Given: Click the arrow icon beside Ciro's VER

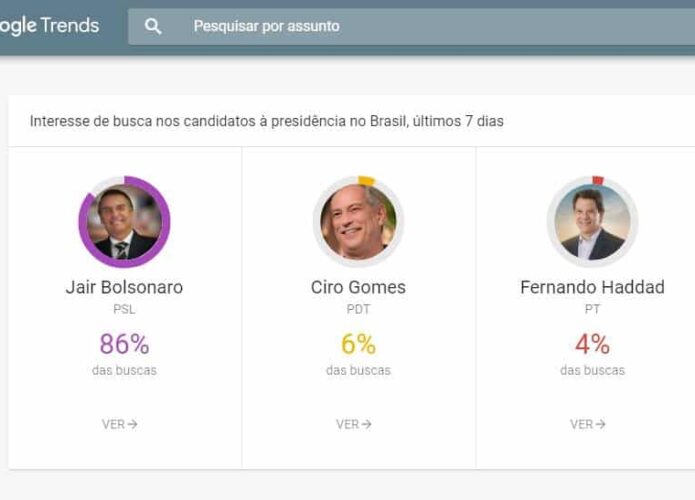Looking at the screenshot, I should pos(366,424).
